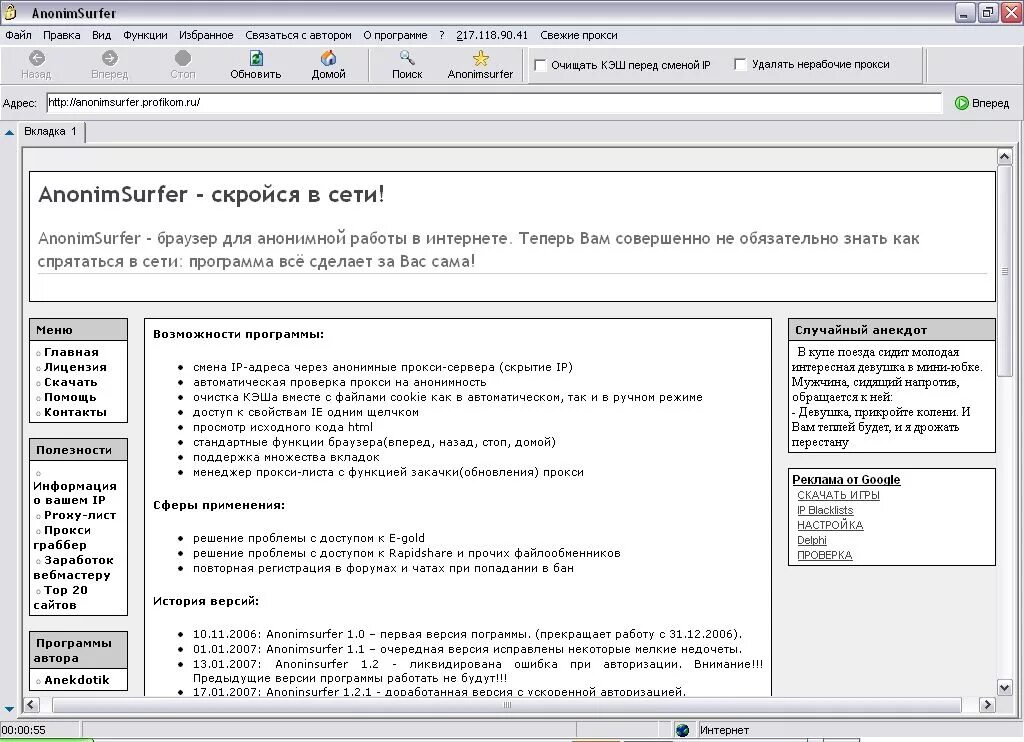
Task: Click the horizontal scrollbar thumb
Action: click(507, 705)
